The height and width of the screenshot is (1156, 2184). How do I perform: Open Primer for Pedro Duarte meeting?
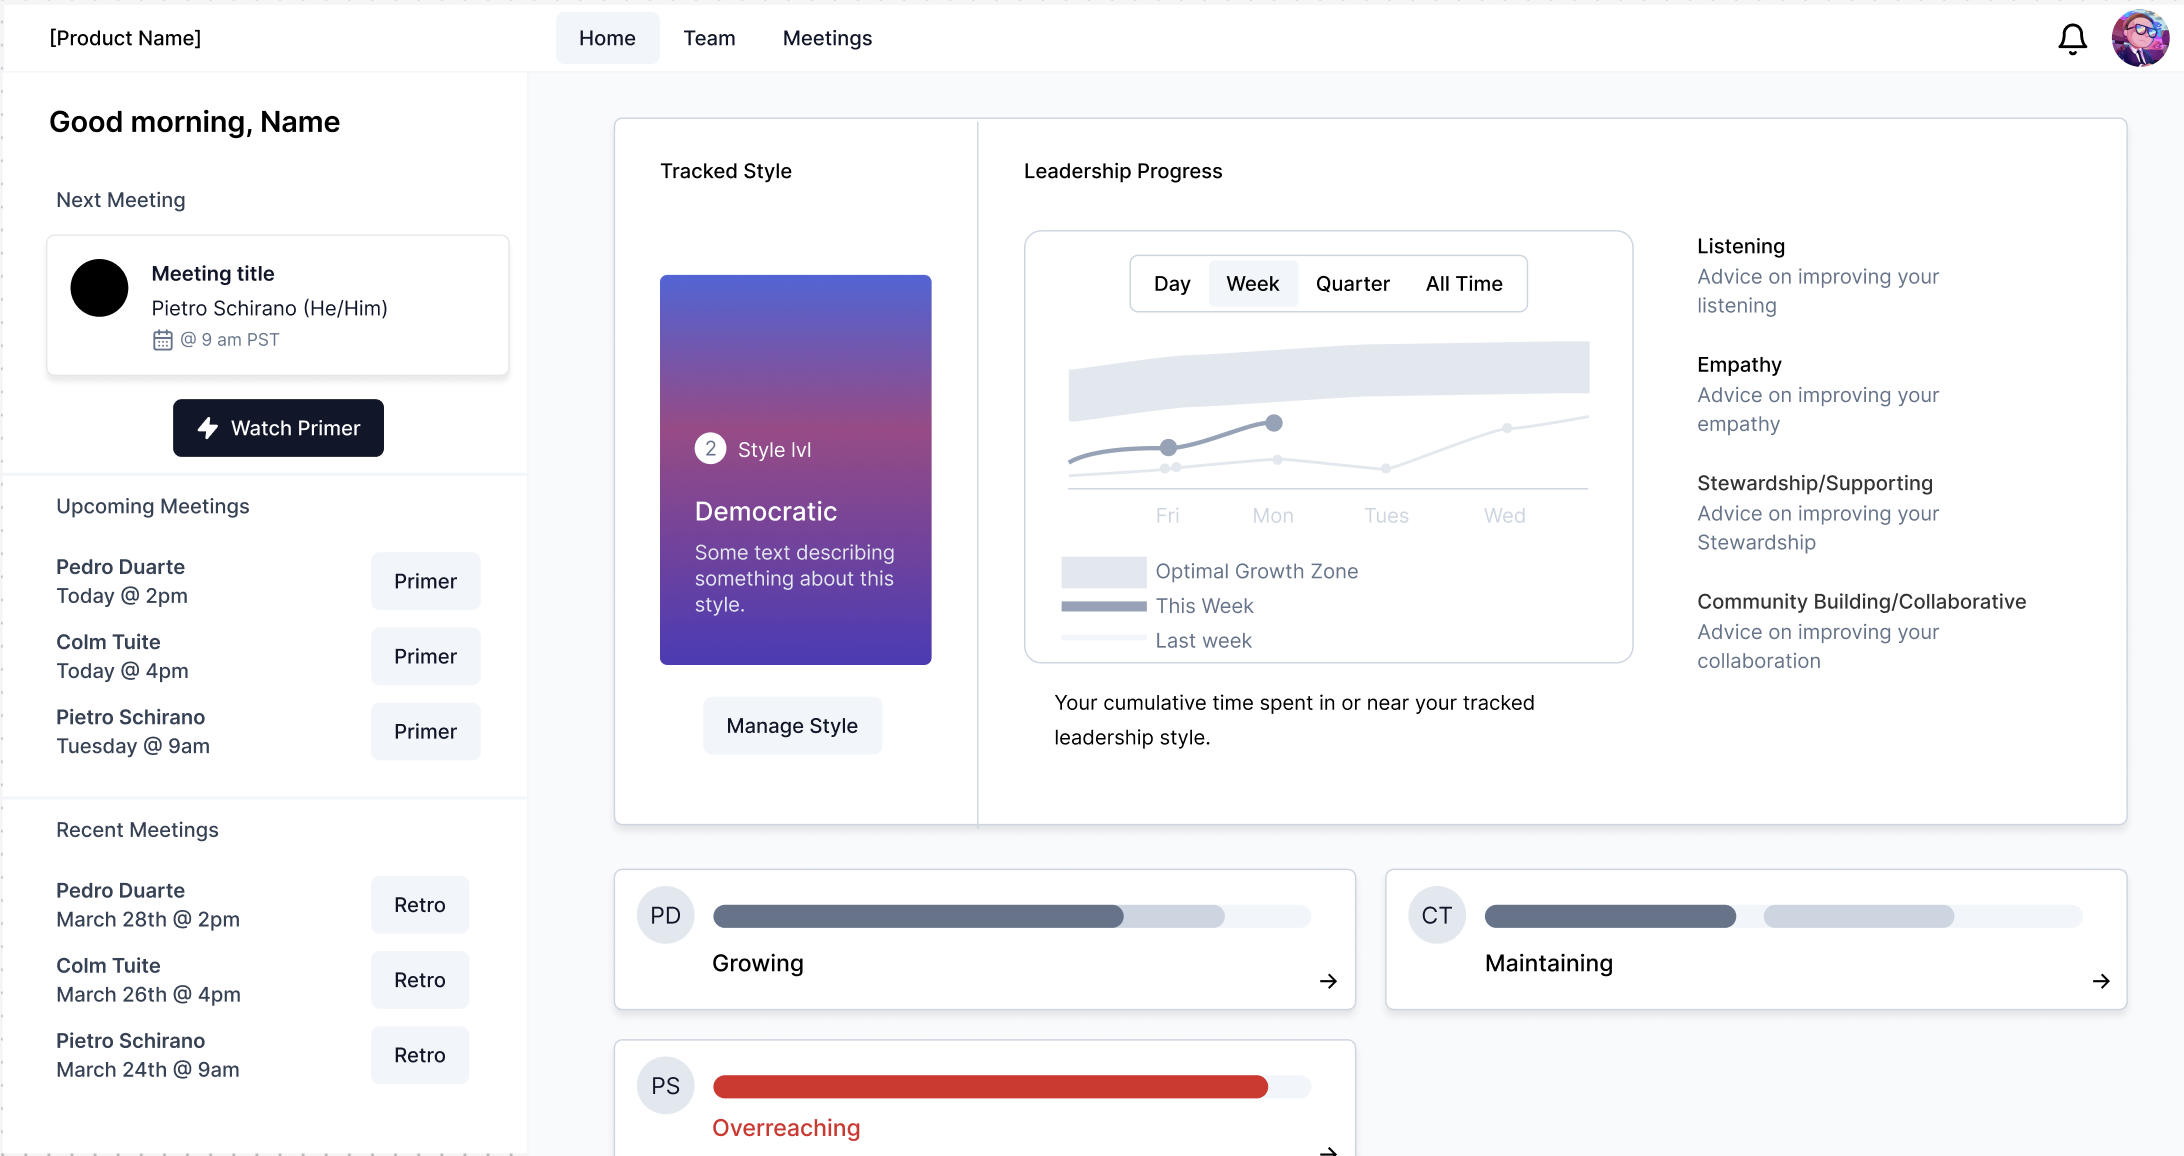click(425, 581)
